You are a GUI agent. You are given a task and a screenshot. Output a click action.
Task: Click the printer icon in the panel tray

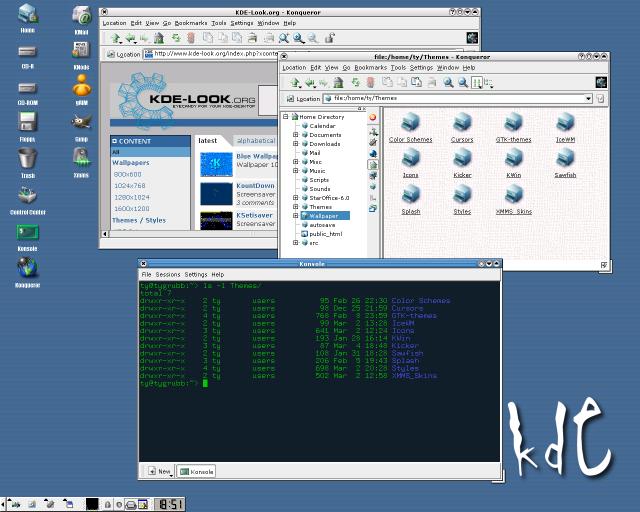(131, 505)
